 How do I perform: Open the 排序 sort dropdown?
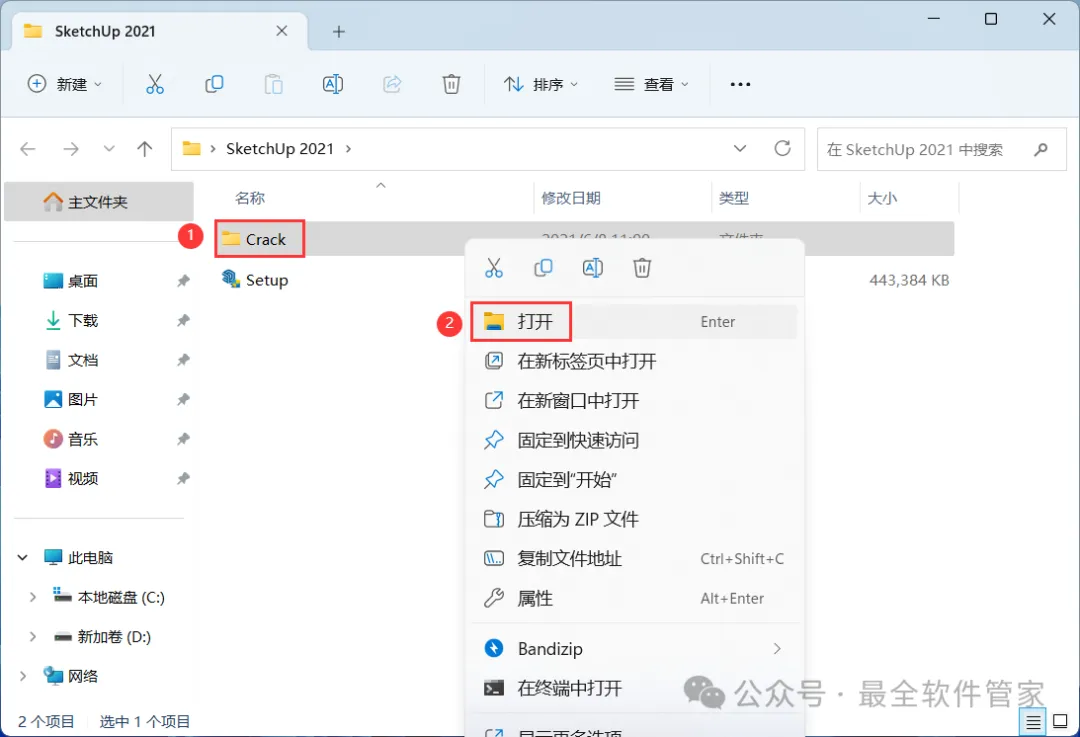(x=541, y=84)
